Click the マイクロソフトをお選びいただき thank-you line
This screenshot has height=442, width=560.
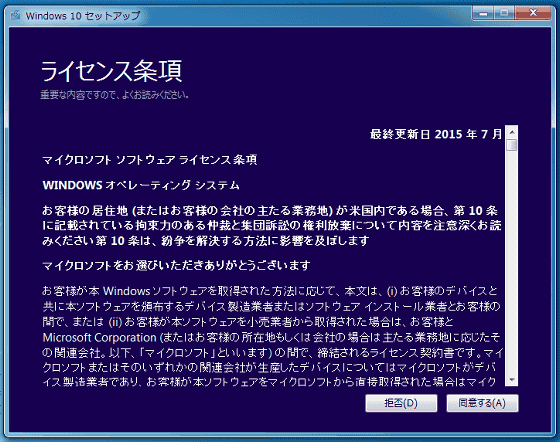point(176,266)
